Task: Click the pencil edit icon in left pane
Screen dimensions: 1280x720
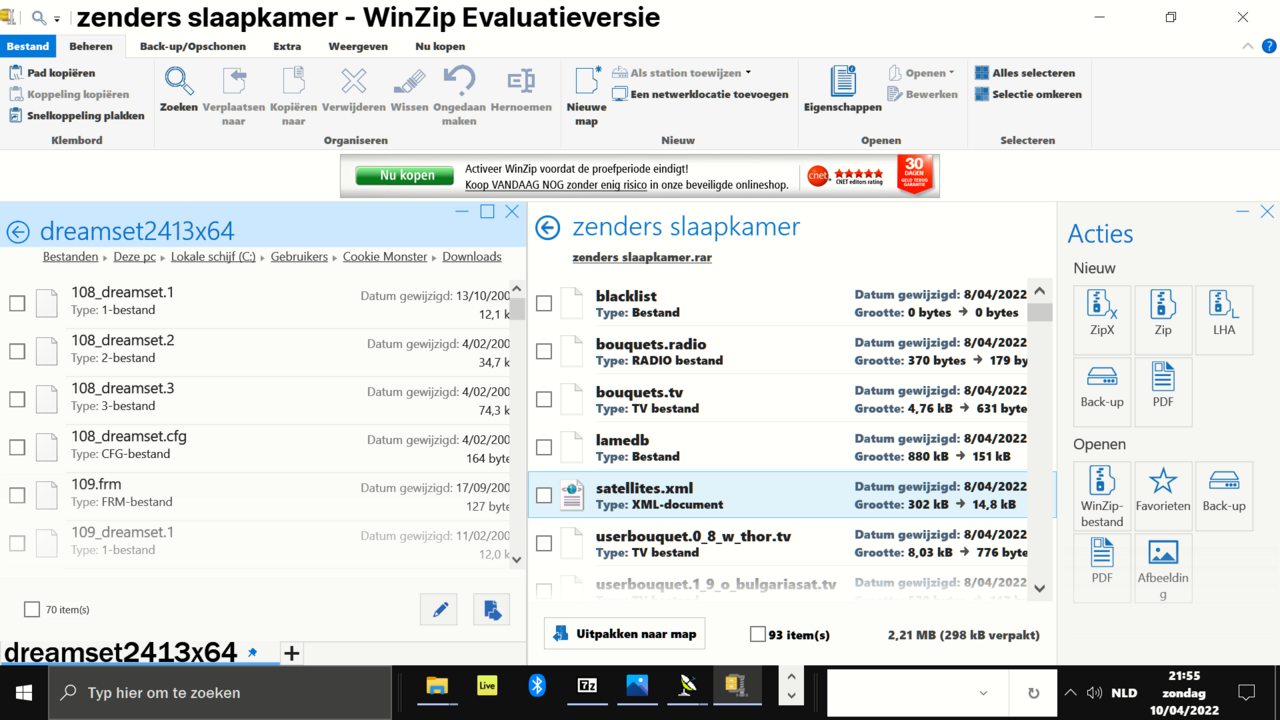Action: 439,610
